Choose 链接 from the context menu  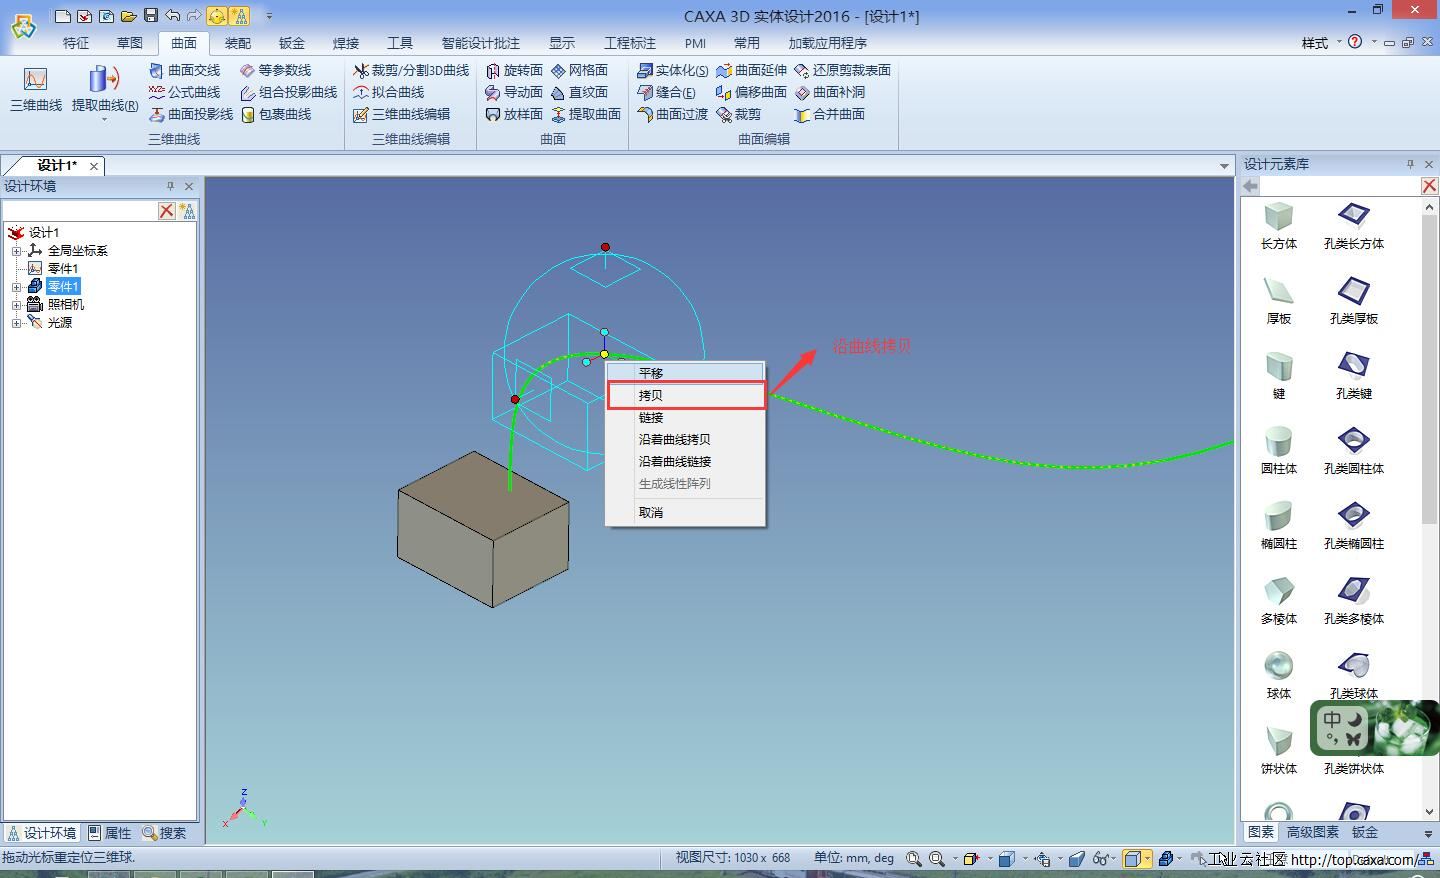coord(685,417)
